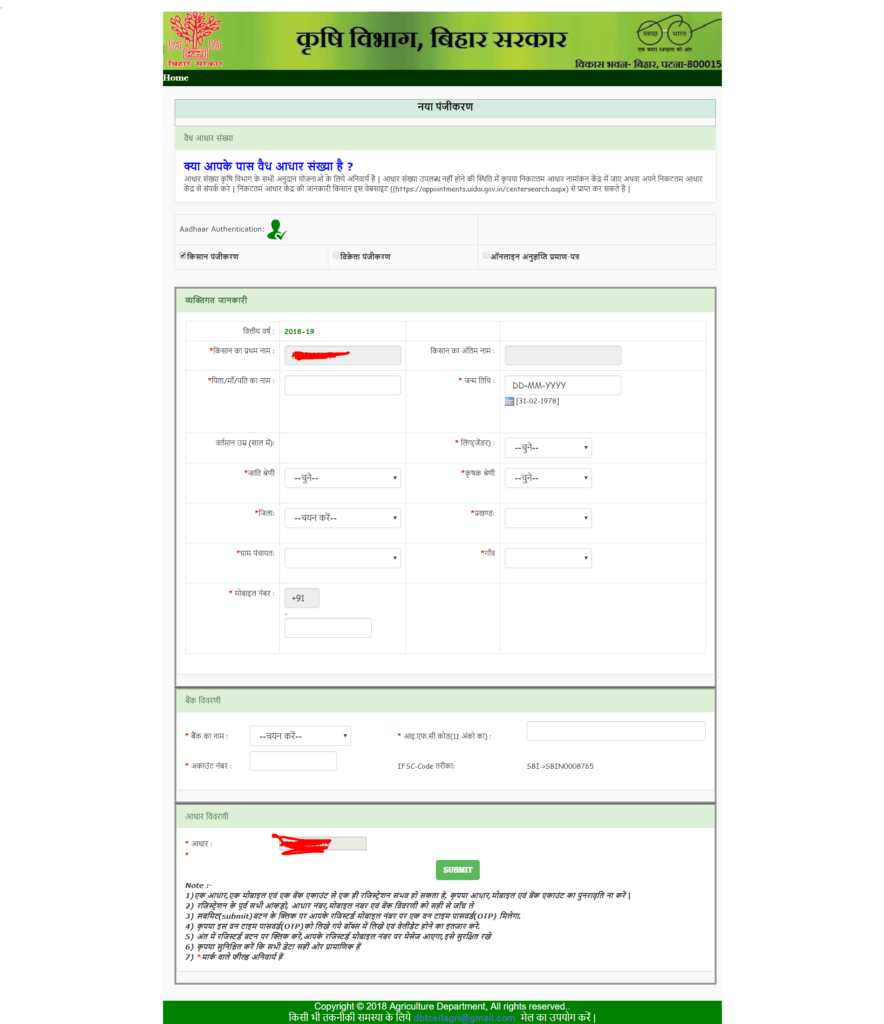Click the वर्तमान उम्र (साल में) label
884x1024 pixels.
point(245,443)
